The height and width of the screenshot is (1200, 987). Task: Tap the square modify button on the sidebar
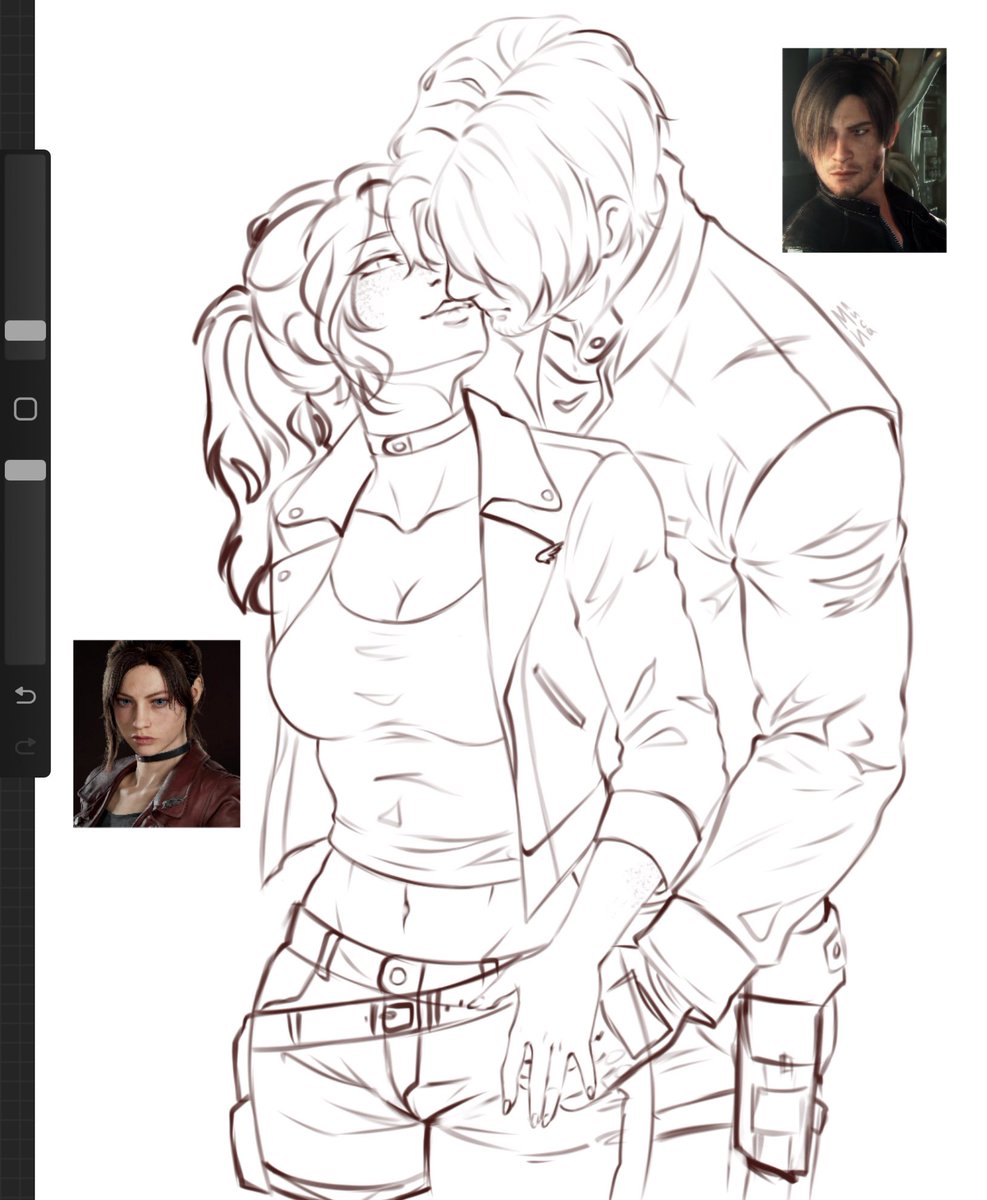click(x=25, y=409)
